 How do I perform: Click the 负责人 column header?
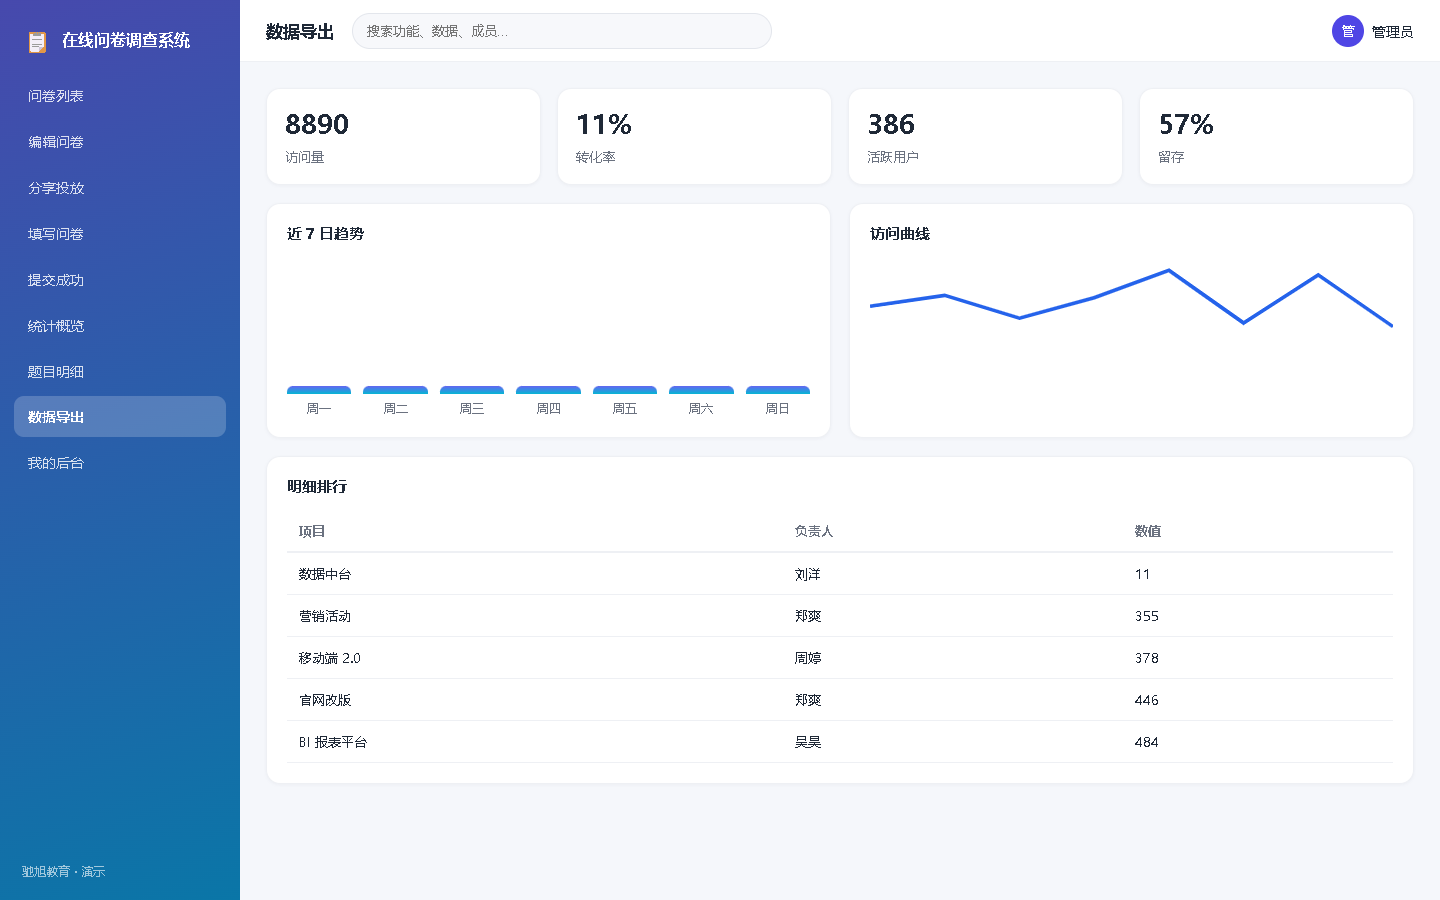814,531
